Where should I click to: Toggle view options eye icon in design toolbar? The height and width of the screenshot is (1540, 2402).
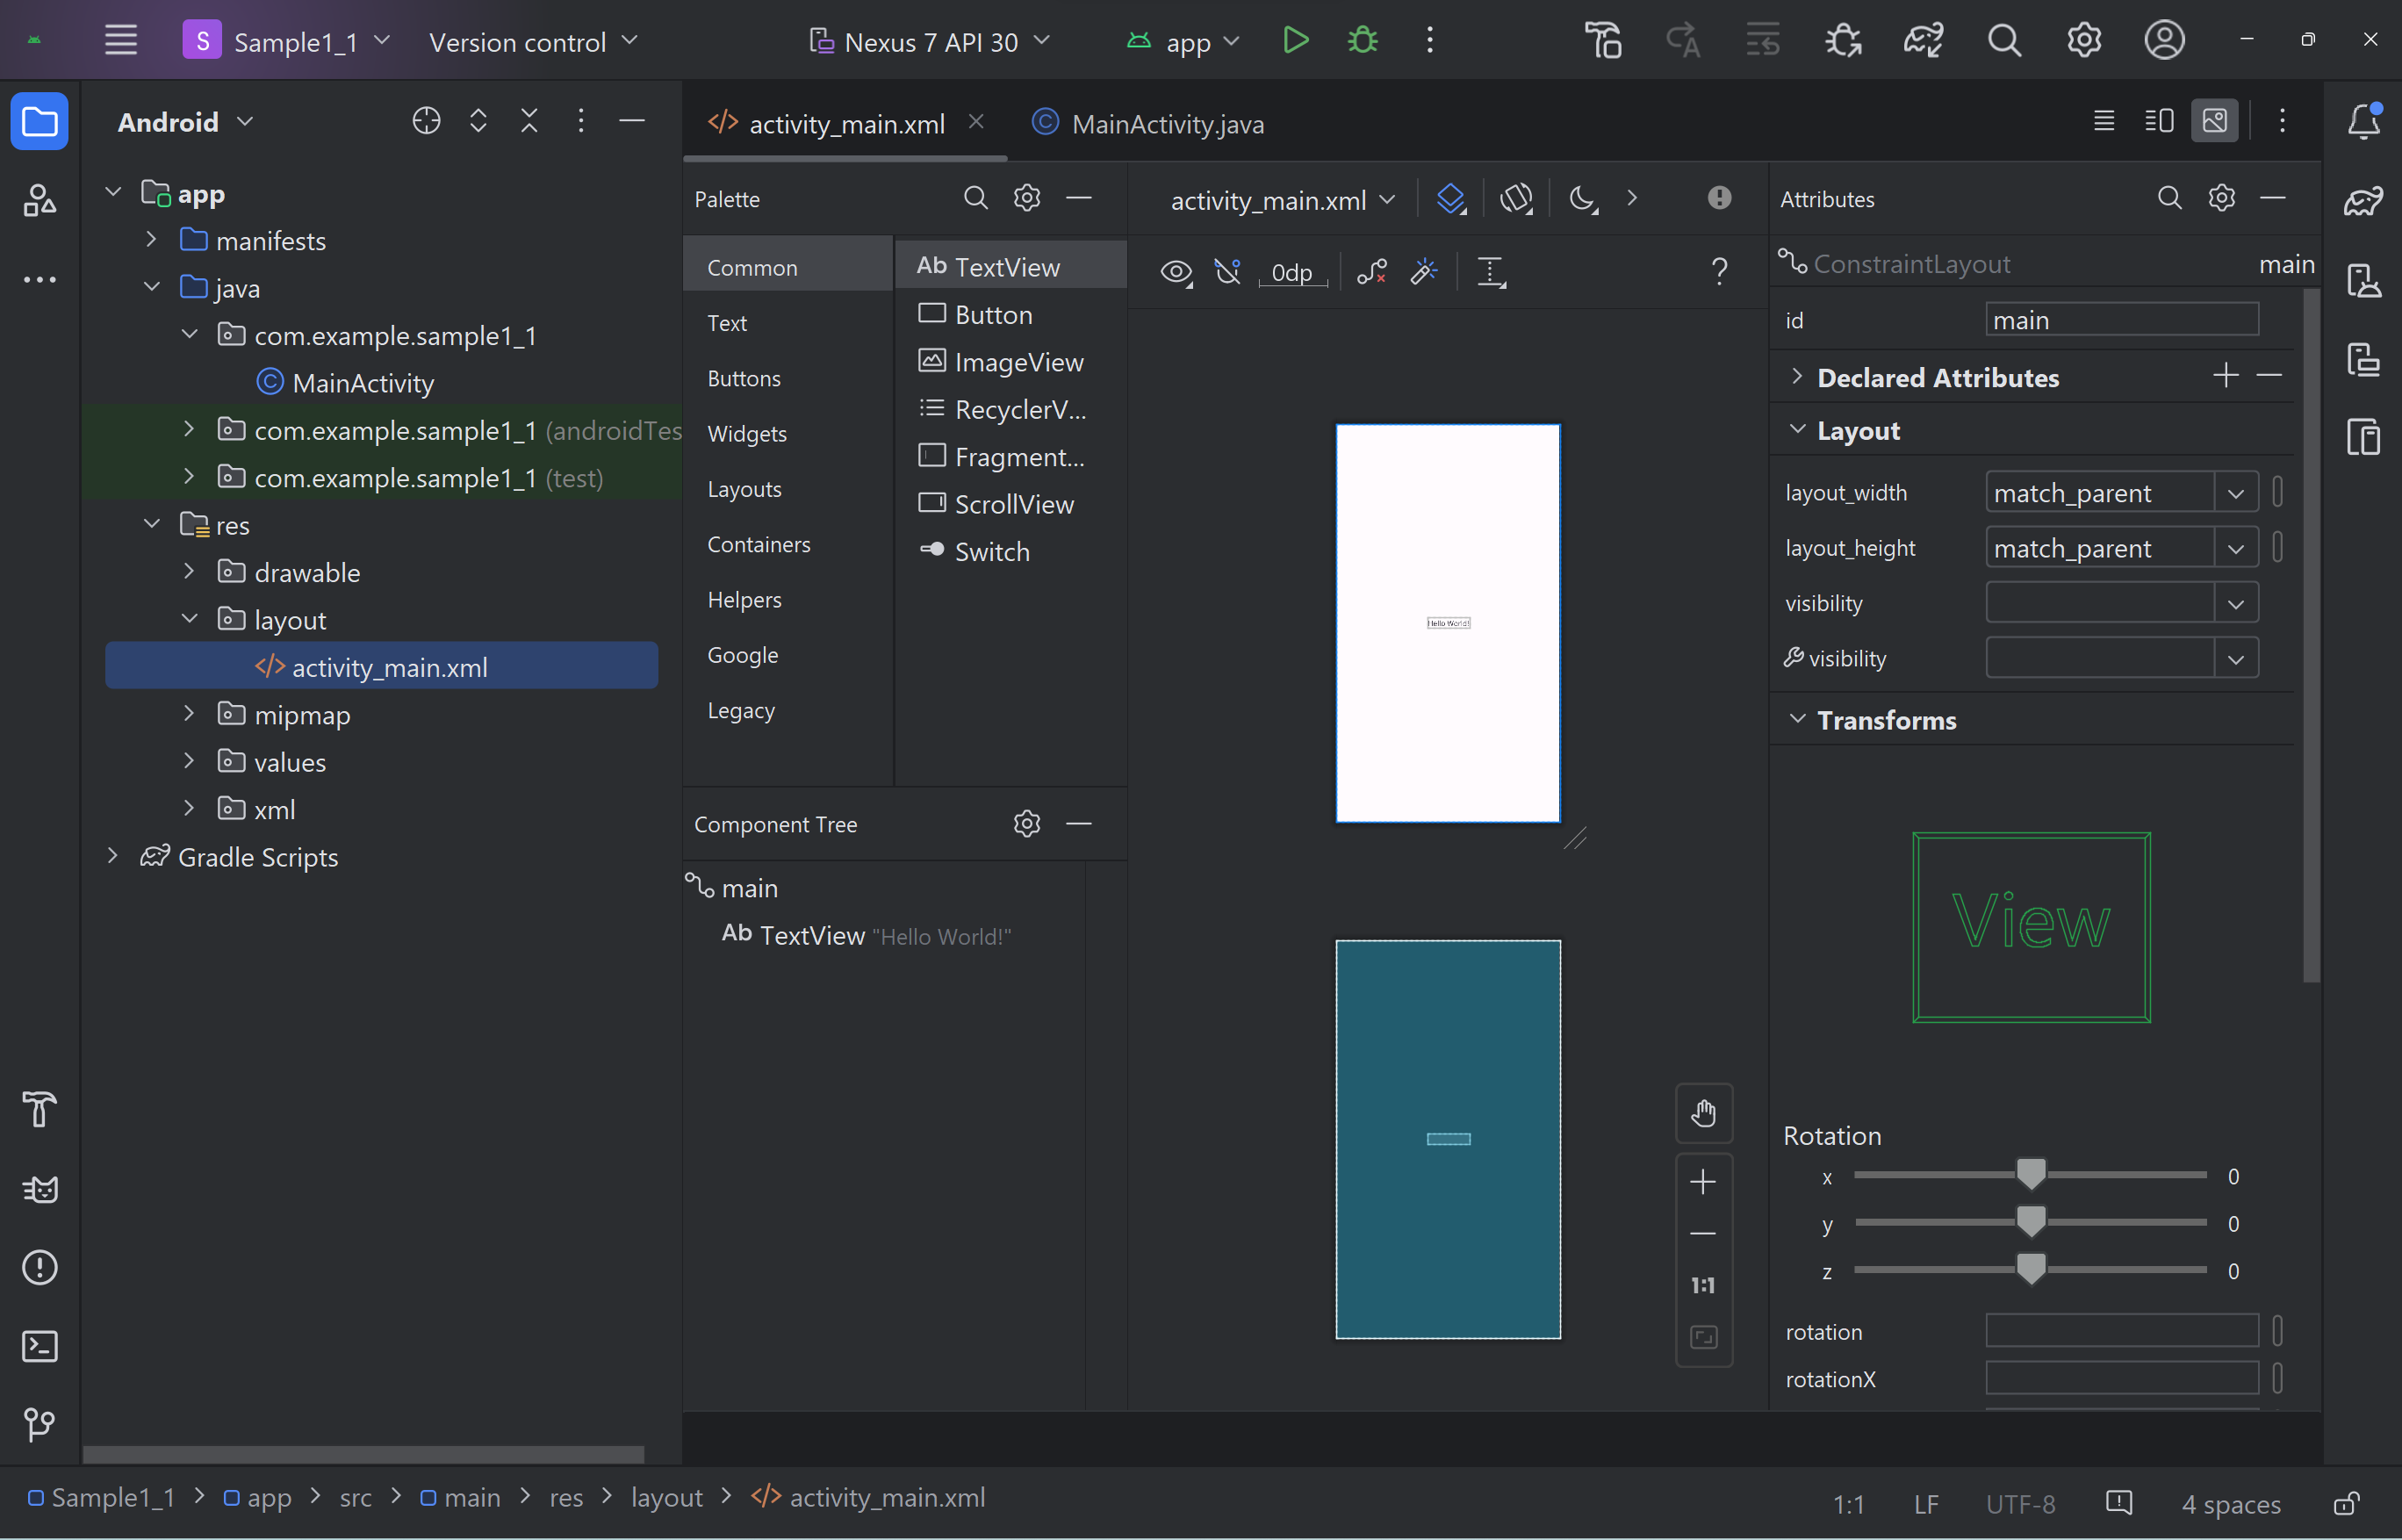1176,271
